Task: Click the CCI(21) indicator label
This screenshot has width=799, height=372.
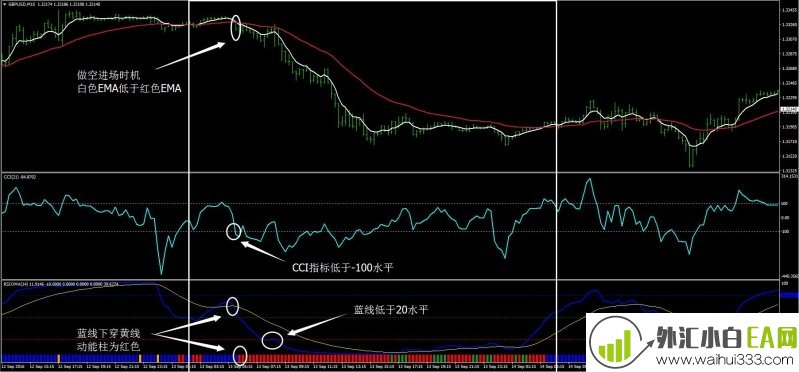Action: click(x=10, y=177)
